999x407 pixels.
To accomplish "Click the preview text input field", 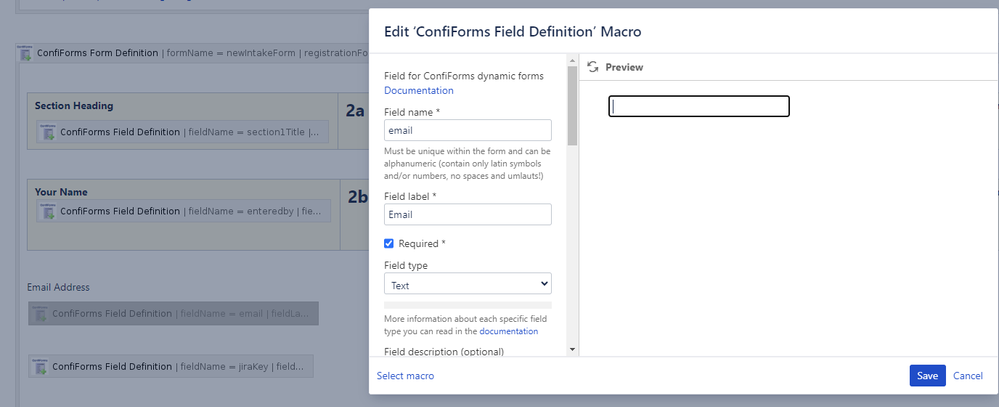I will [699, 106].
